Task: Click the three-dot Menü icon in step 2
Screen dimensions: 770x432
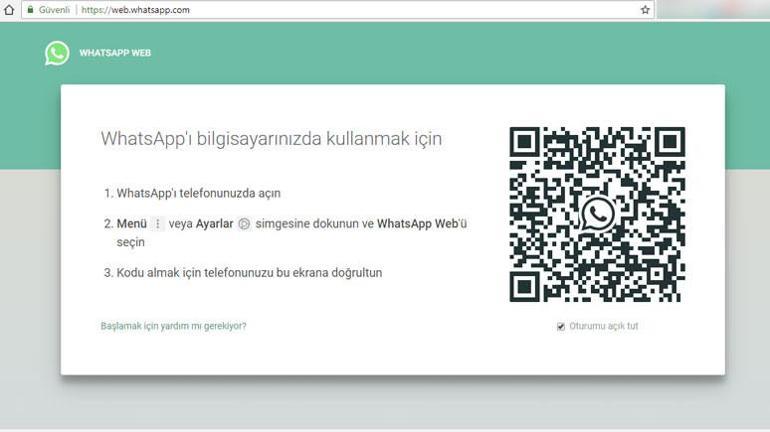Action: [x=157, y=224]
